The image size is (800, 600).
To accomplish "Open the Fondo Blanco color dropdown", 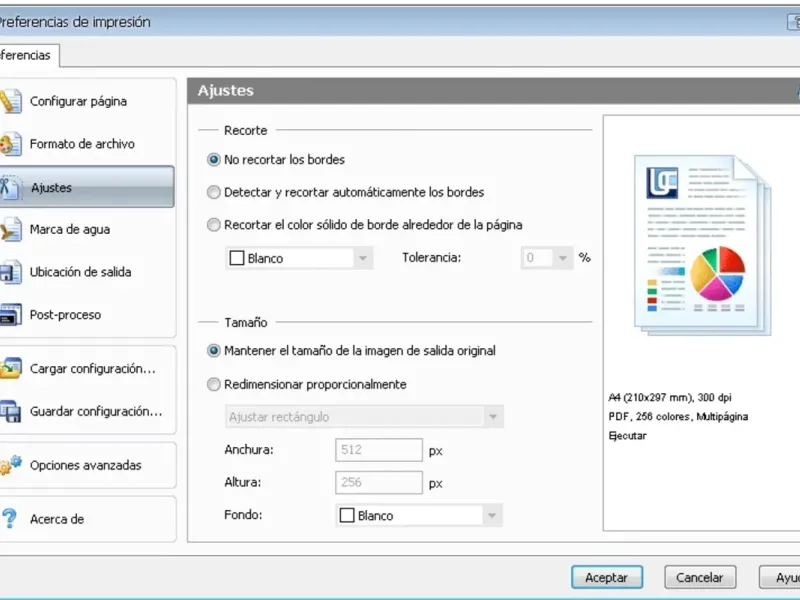I will point(419,516).
